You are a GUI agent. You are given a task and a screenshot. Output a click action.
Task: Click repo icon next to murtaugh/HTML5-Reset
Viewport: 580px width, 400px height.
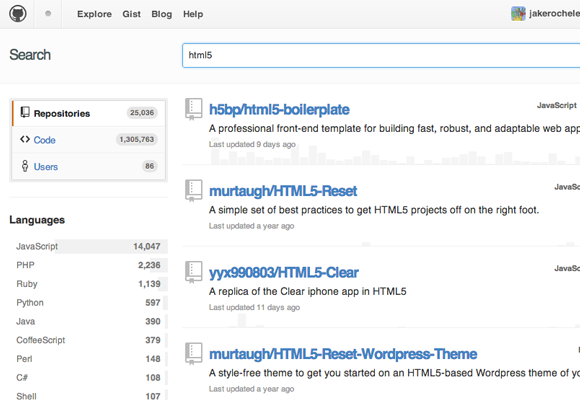pyautogui.click(x=193, y=191)
